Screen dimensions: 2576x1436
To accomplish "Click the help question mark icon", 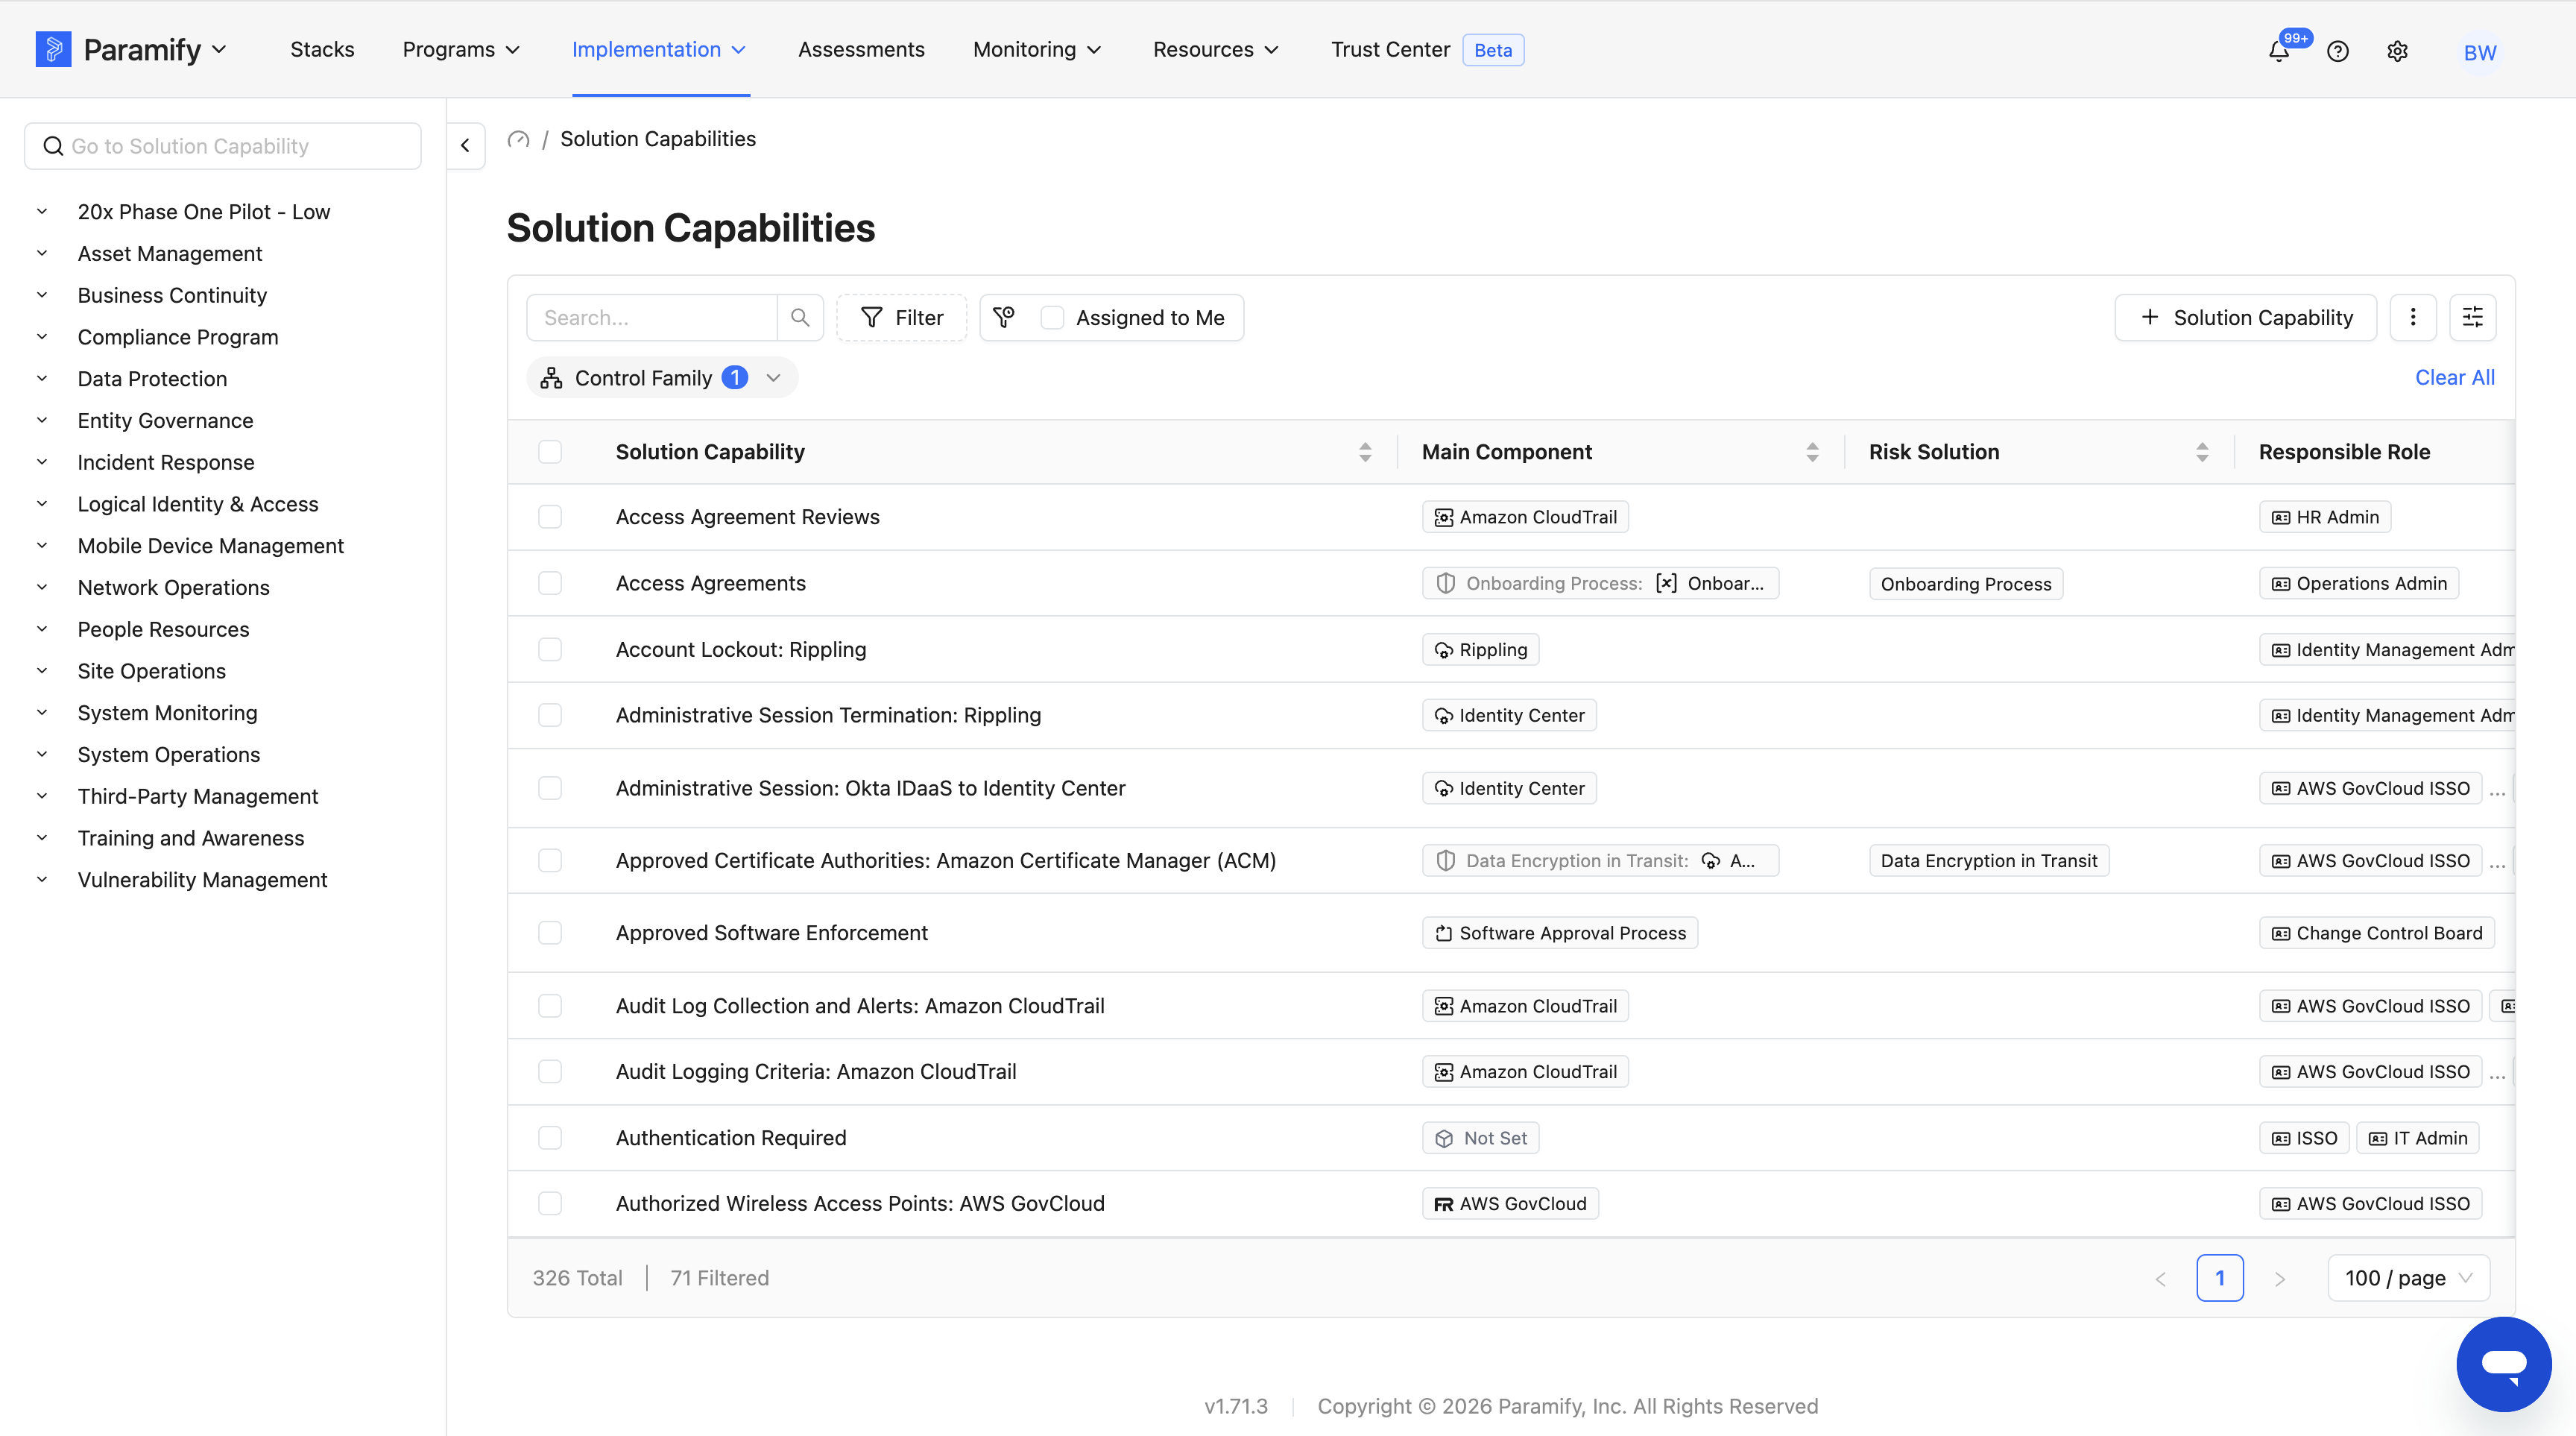I will [x=2337, y=51].
